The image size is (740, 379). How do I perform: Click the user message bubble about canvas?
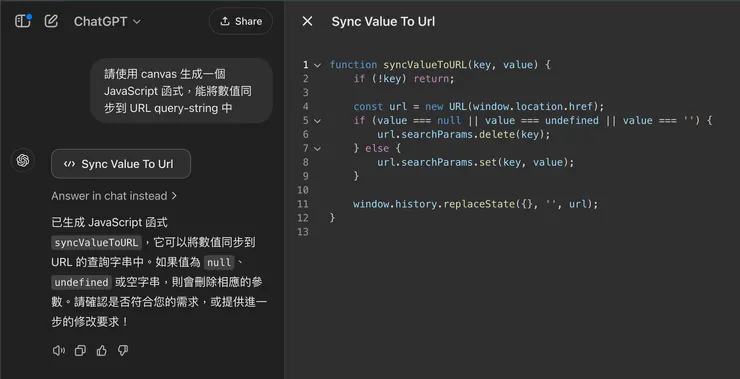[x=181, y=91]
